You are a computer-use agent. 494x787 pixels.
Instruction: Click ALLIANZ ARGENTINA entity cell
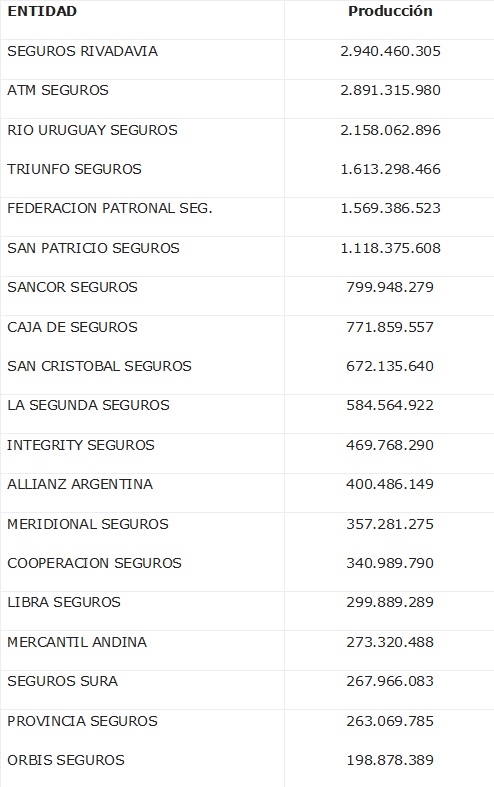pos(80,484)
